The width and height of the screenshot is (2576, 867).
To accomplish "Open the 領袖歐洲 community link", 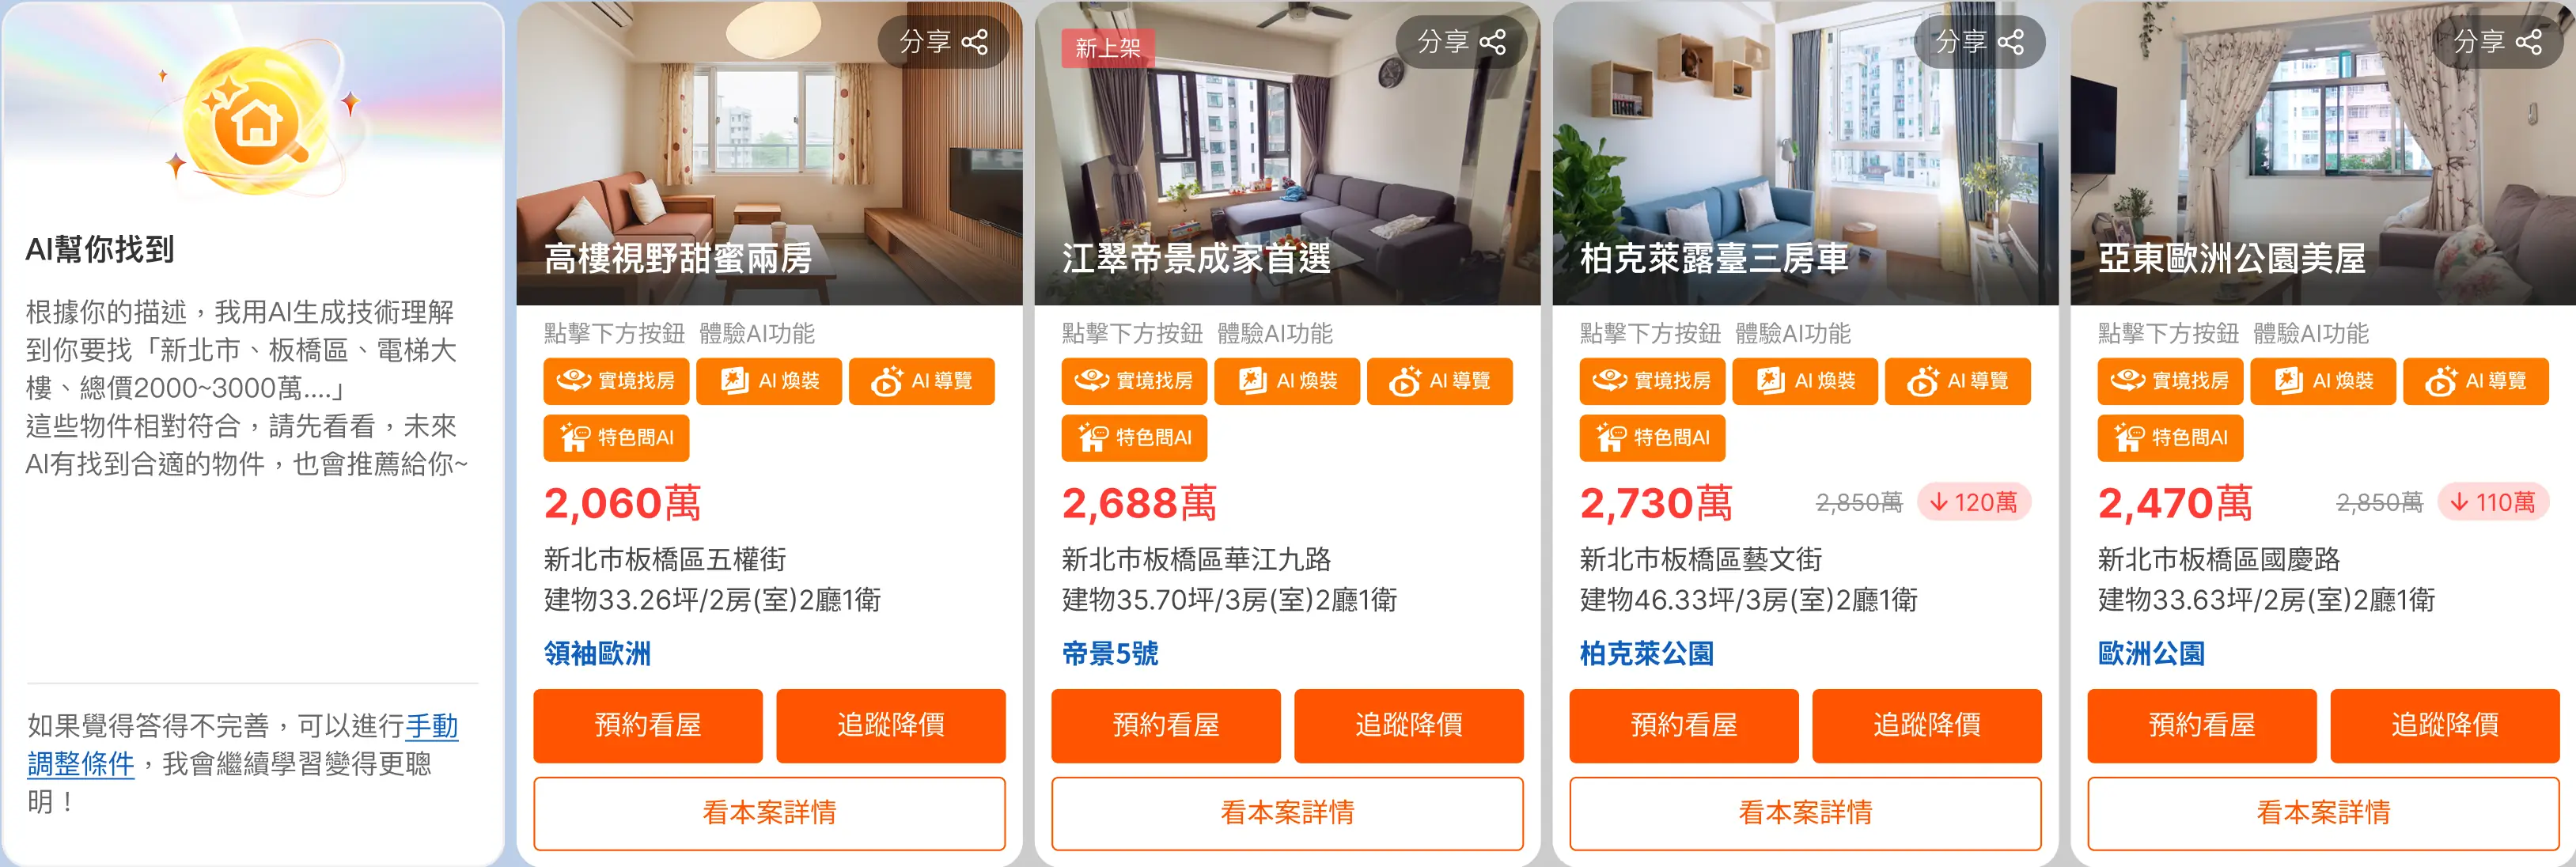I will [597, 654].
